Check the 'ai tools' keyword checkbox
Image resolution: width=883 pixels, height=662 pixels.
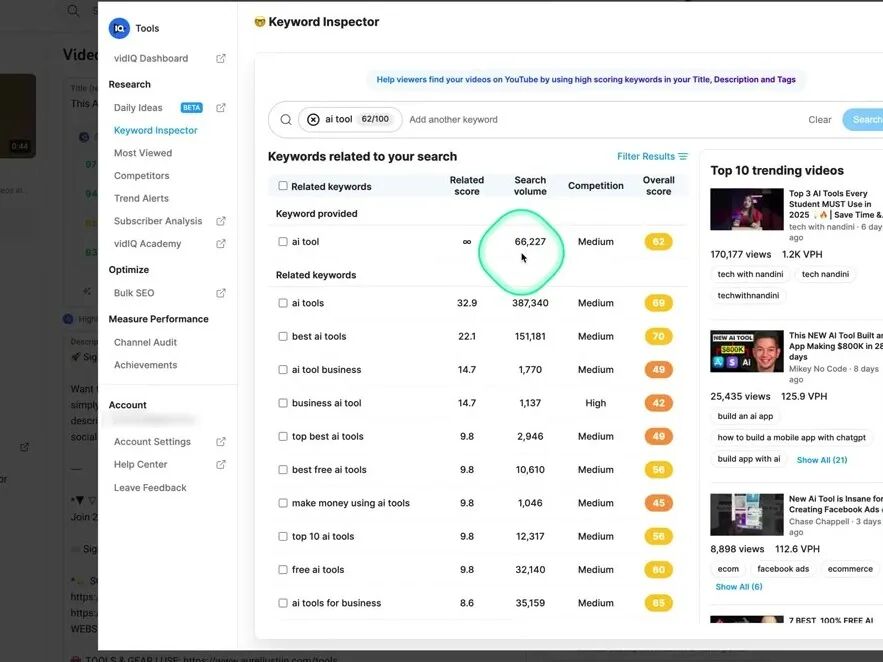click(282, 302)
